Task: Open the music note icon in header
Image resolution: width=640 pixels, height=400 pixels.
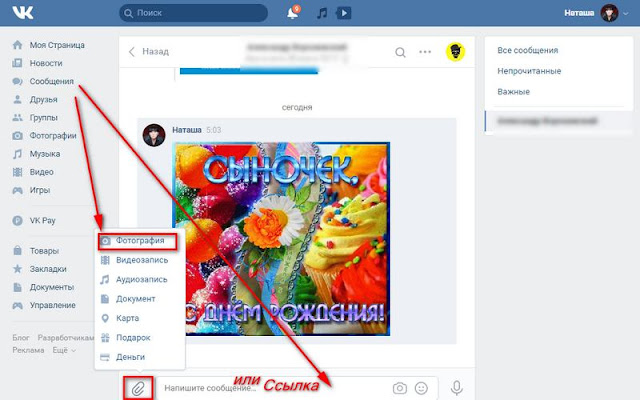Action: point(322,13)
